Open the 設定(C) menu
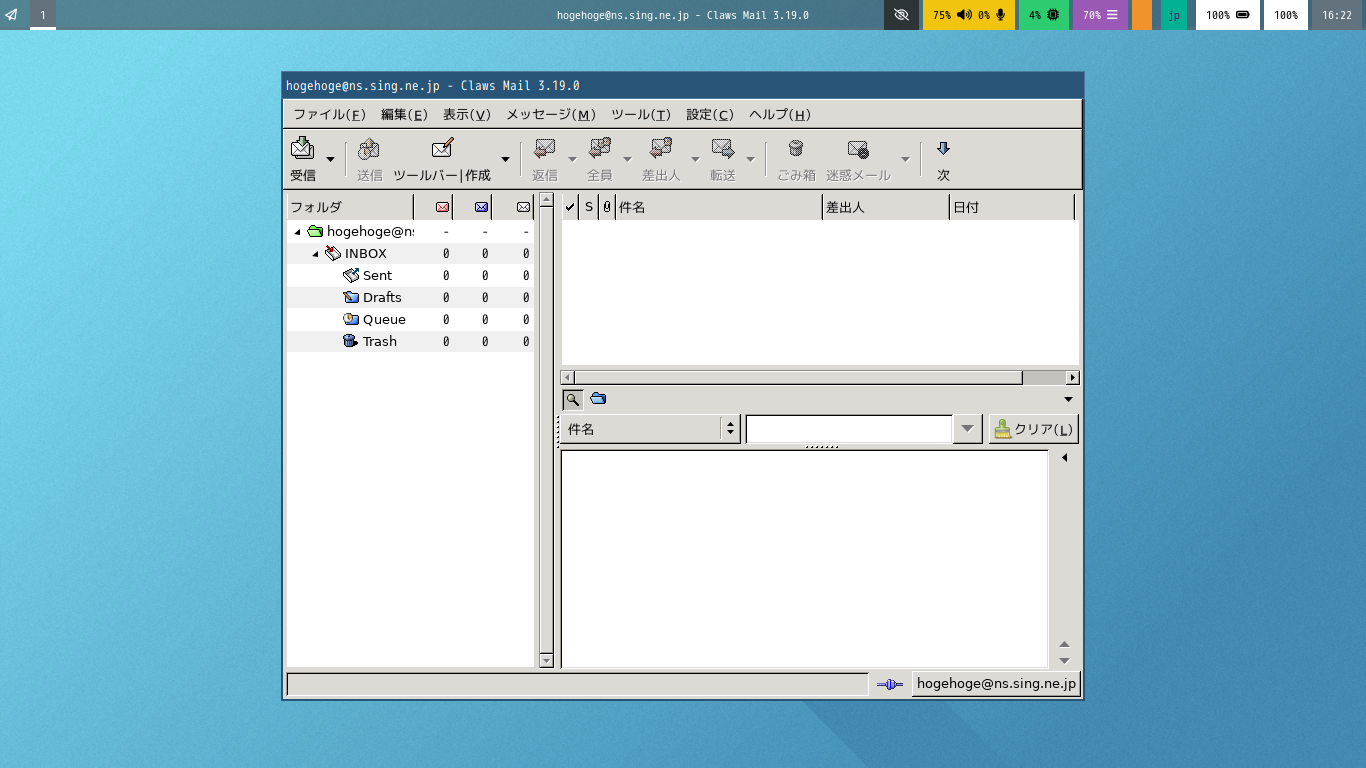 tap(710, 114)
